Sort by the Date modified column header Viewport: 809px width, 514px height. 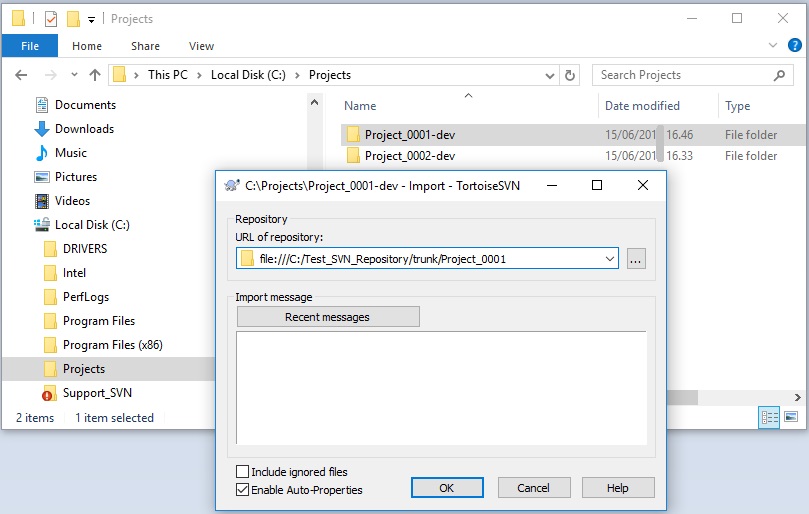pyautogui.click(x=642, y=106)
